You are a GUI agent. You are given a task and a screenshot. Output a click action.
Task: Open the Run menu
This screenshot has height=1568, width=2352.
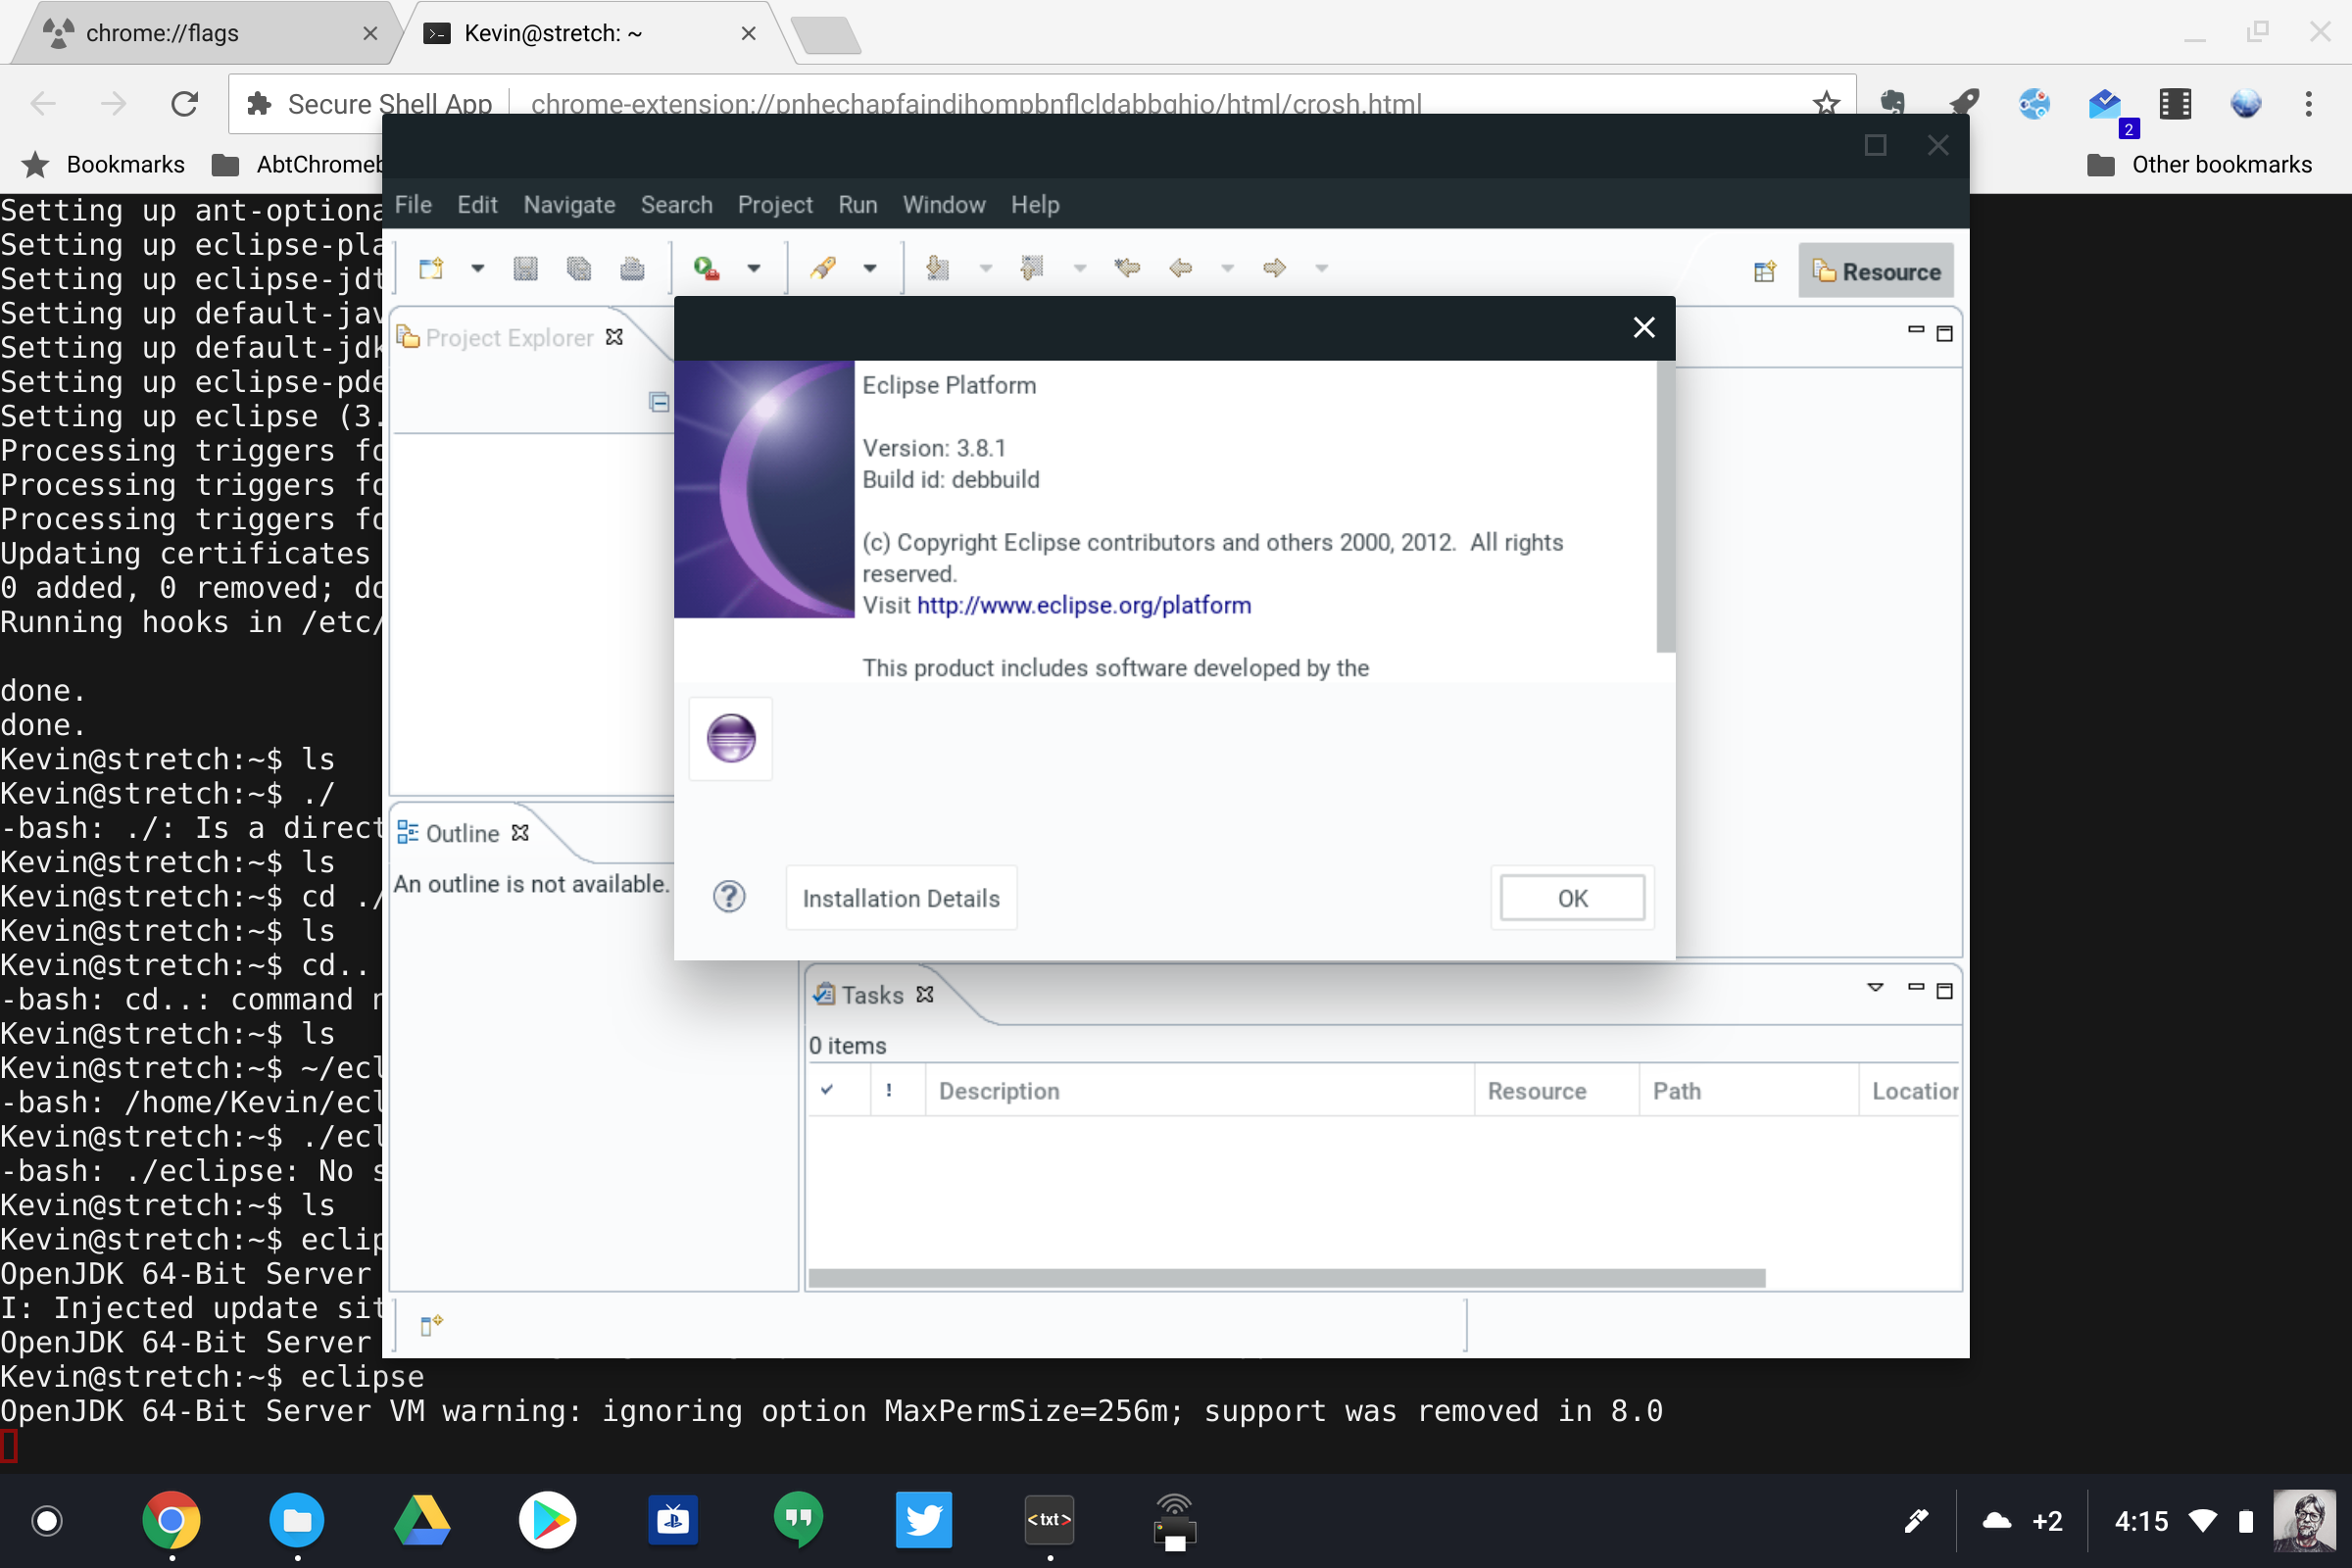858,205
